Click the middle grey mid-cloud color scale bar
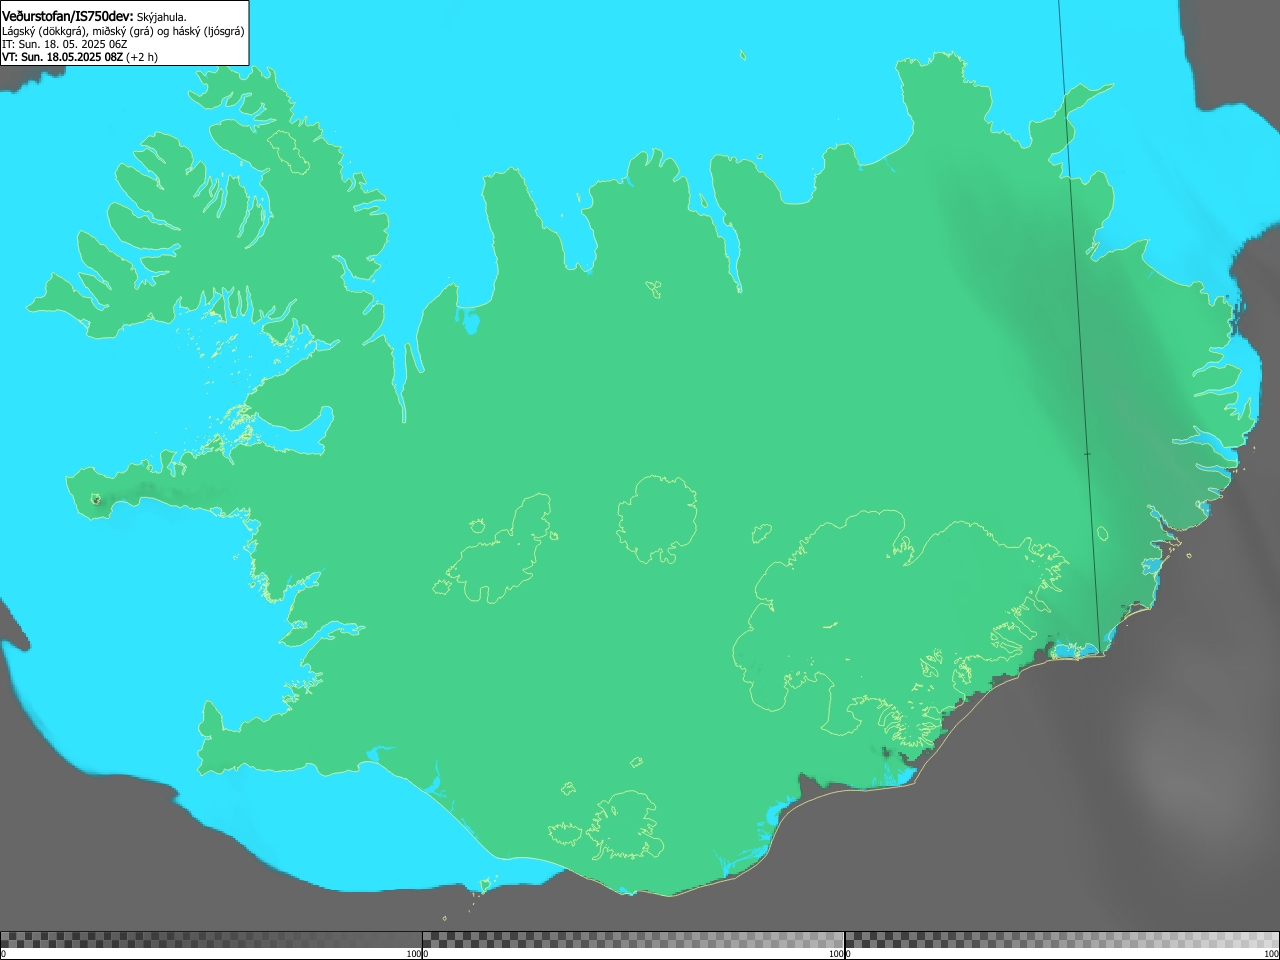The height and width of the screenshot is (960, 1280). pos(633,940)
